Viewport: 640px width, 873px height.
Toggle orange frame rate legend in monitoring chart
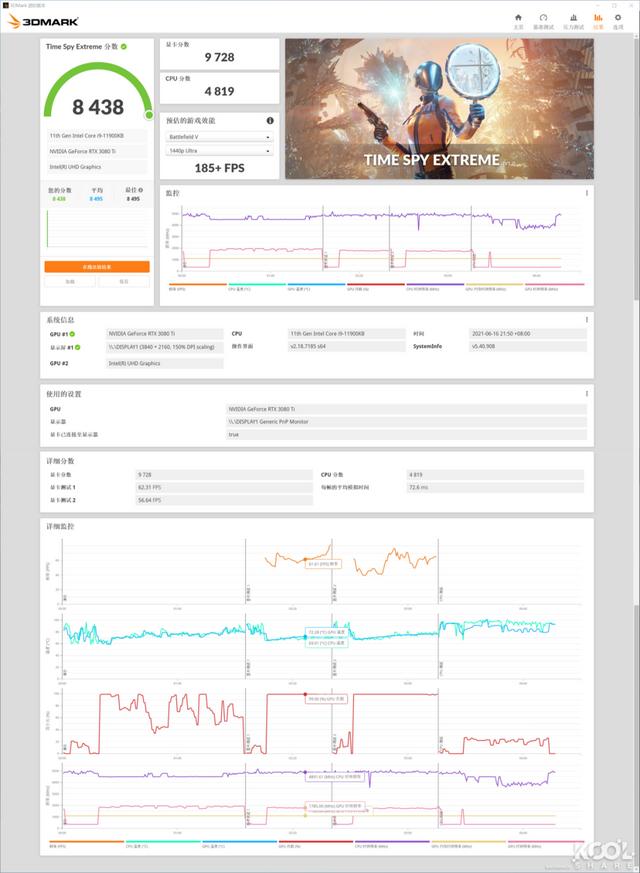198,287
